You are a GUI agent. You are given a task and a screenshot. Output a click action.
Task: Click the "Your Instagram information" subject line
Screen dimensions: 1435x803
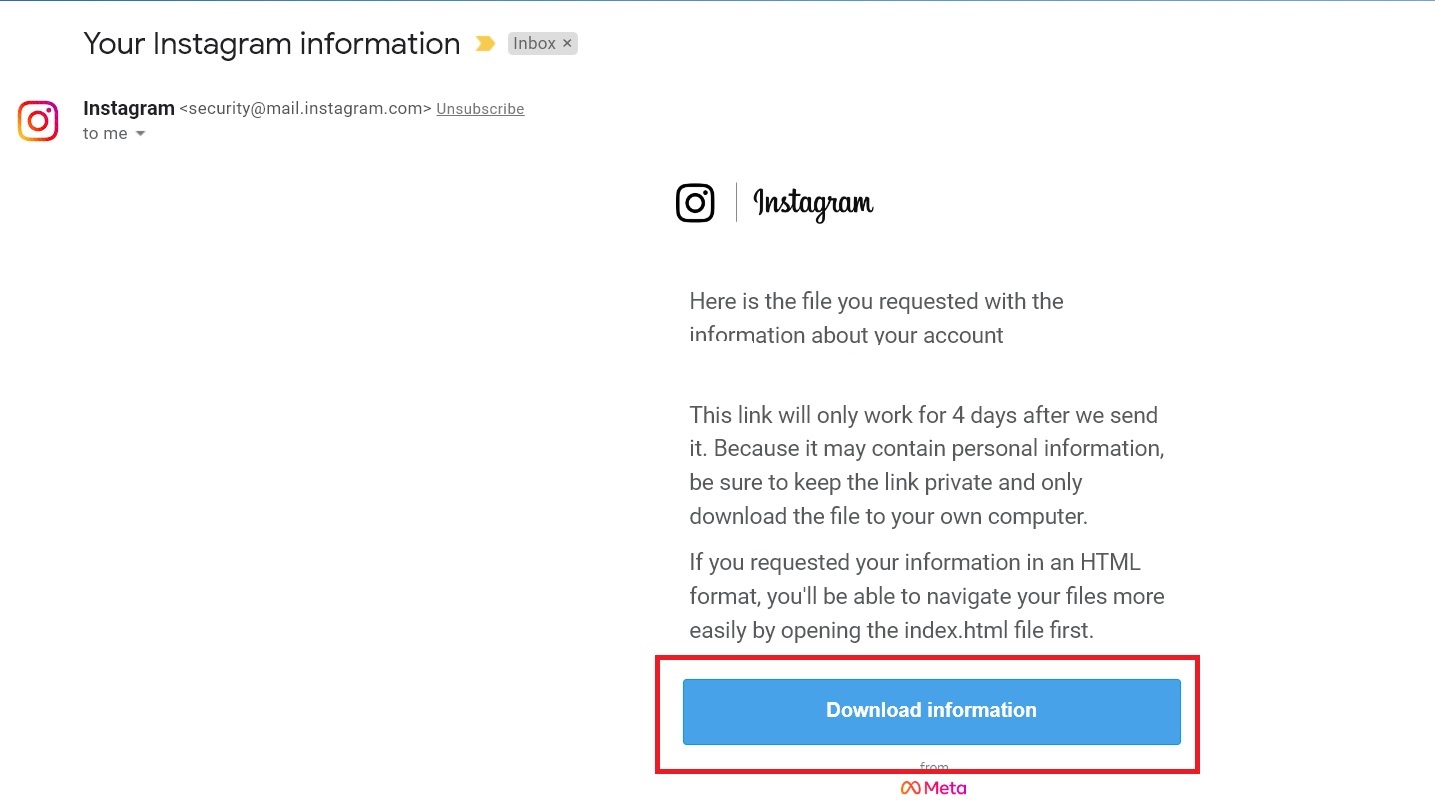click(271, 44)
